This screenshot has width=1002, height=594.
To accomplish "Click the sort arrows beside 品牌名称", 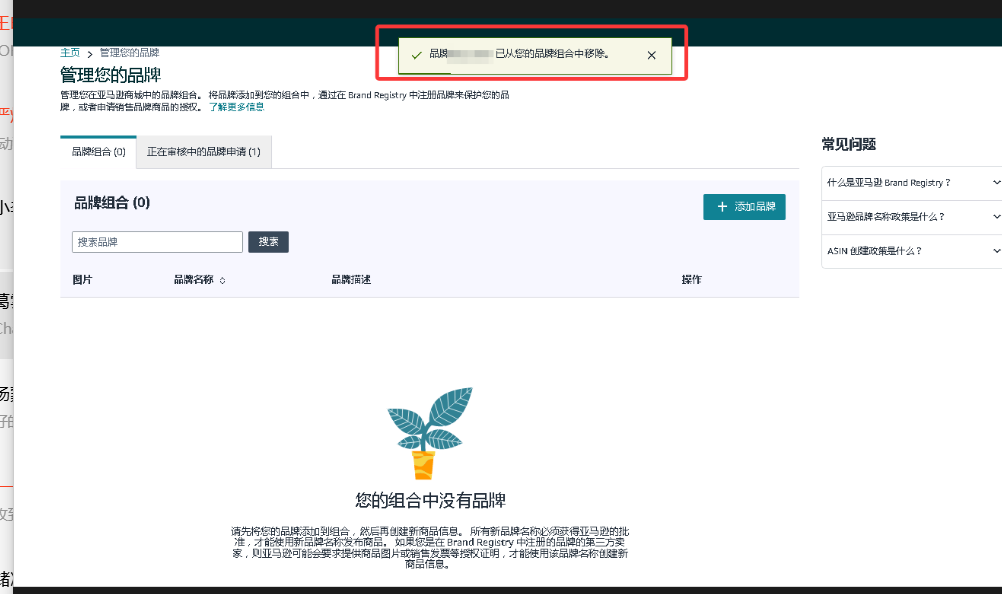I will click(222, 281).
